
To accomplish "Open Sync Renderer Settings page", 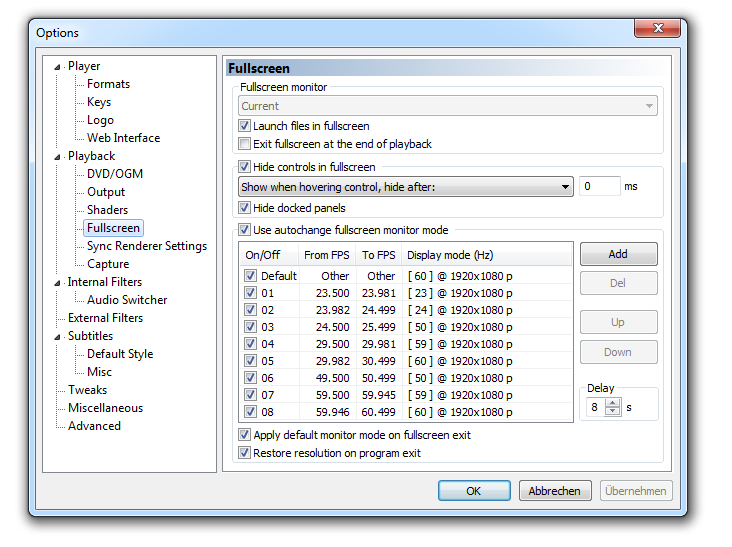I will tap(147, 246).
